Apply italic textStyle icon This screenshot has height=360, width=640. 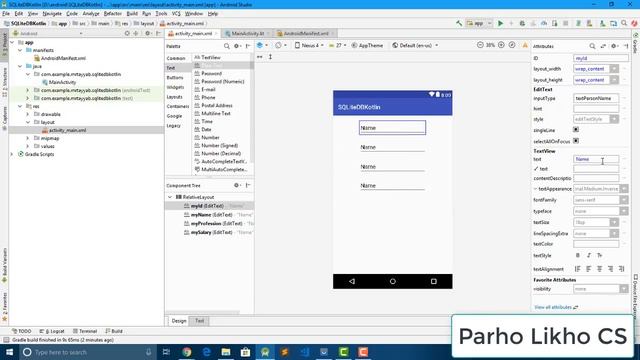tap(589, 255)
